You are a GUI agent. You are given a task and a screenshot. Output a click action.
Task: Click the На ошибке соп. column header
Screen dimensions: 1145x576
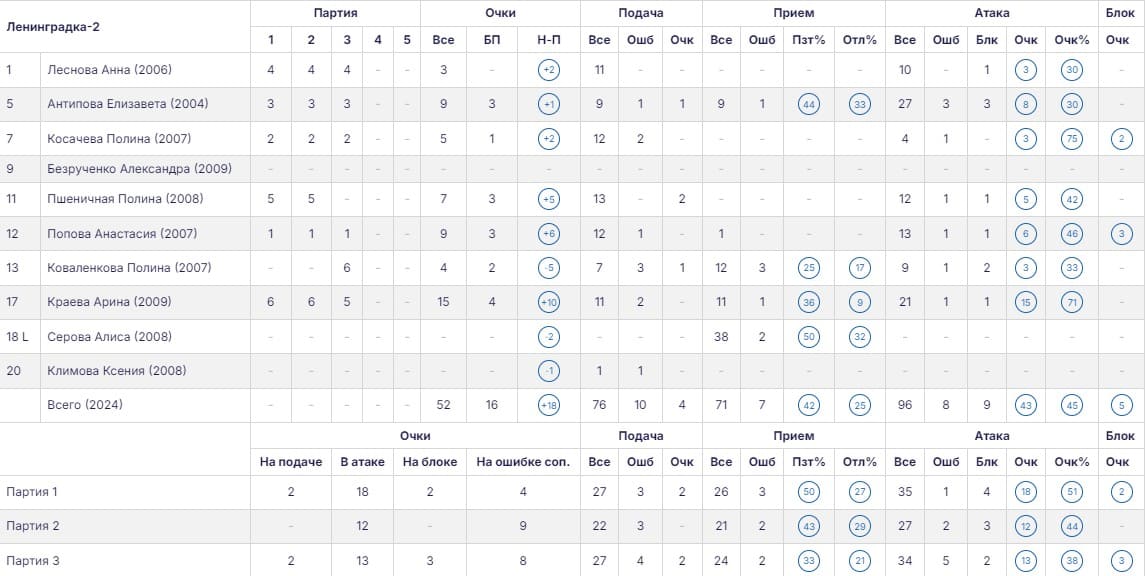tap(523, 462)
